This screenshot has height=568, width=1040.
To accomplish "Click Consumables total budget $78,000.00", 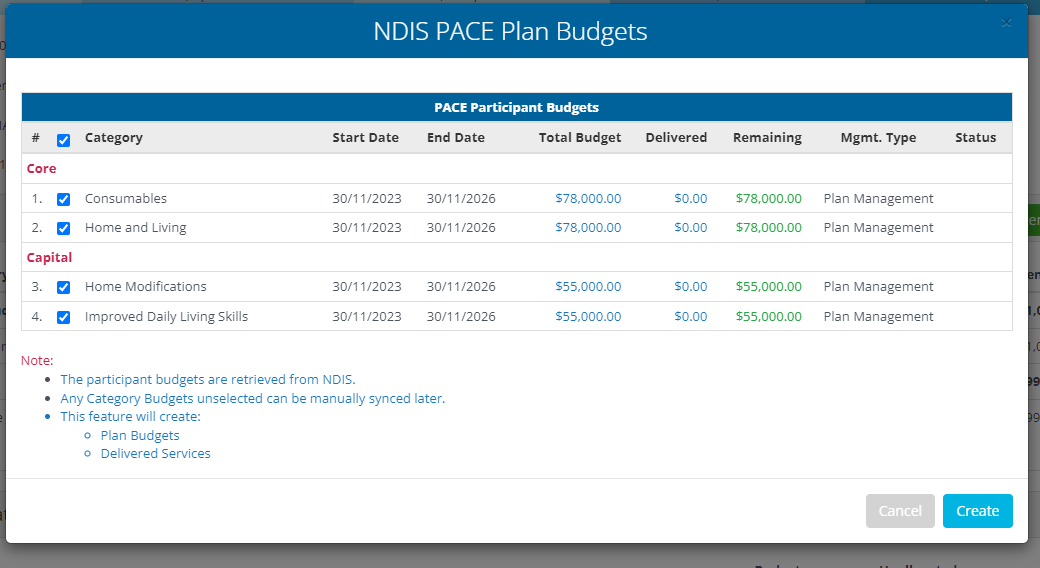I will pos(588,198).
